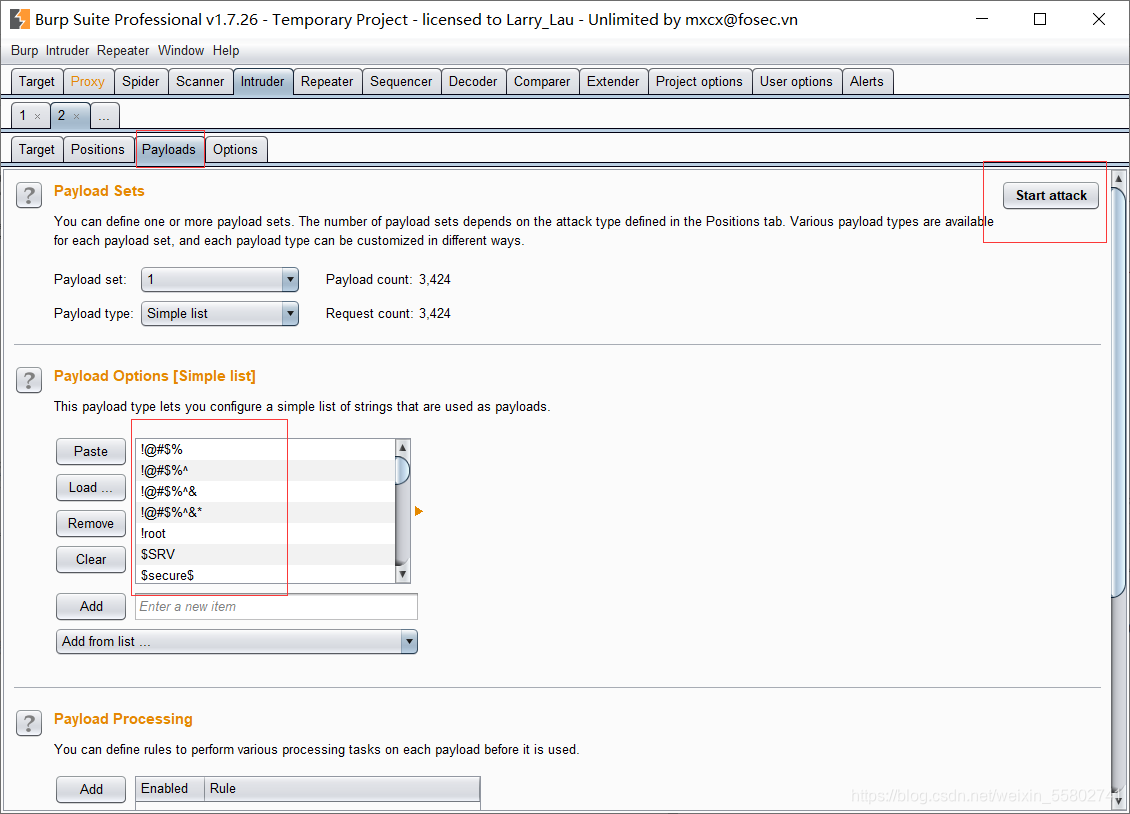This screenshot has width=1130, height=814.
Task: Select payload item !@#$%
Action: pos(265,450)
